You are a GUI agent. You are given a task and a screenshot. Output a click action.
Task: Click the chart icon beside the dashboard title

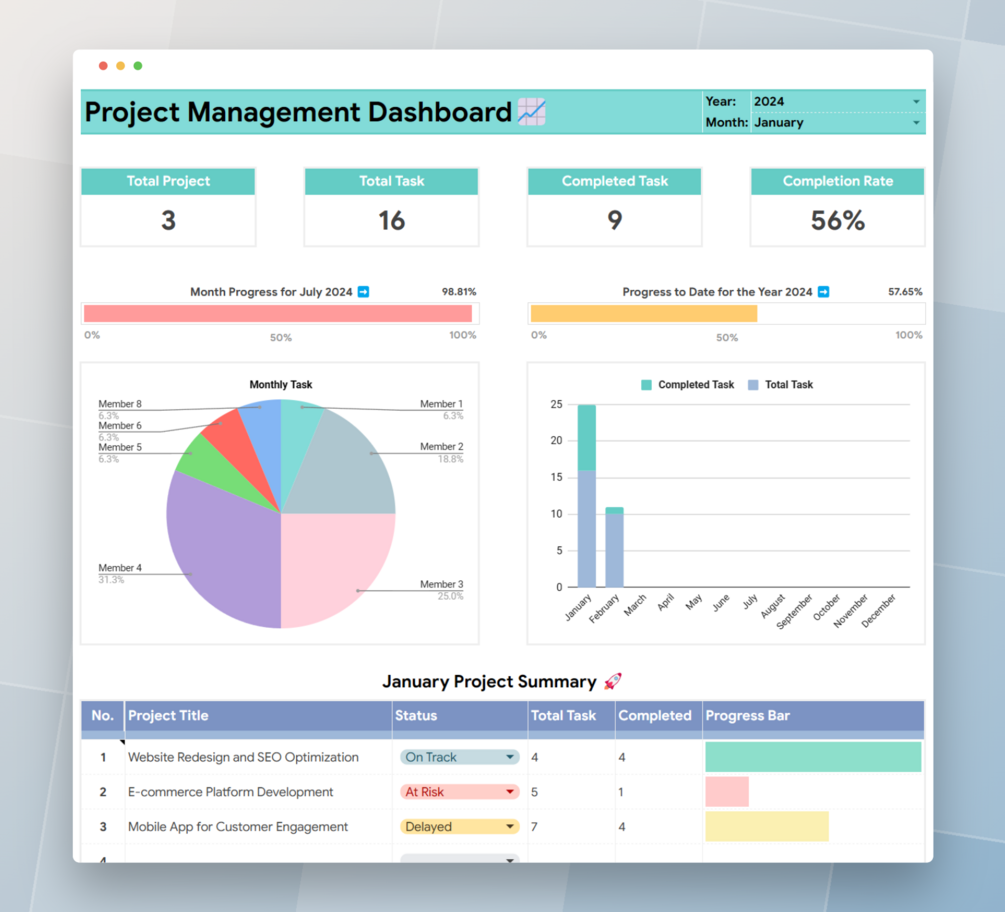tap(531, 112)
